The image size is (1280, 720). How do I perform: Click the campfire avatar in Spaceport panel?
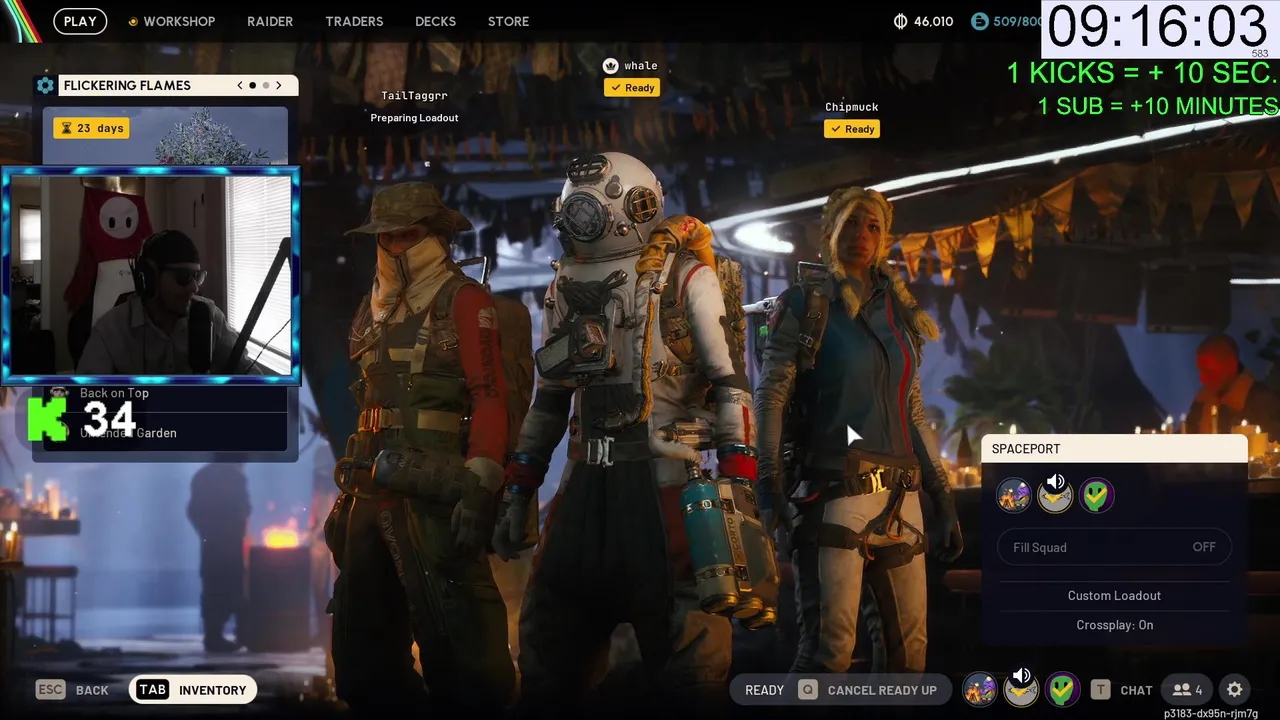point(1014,496)
